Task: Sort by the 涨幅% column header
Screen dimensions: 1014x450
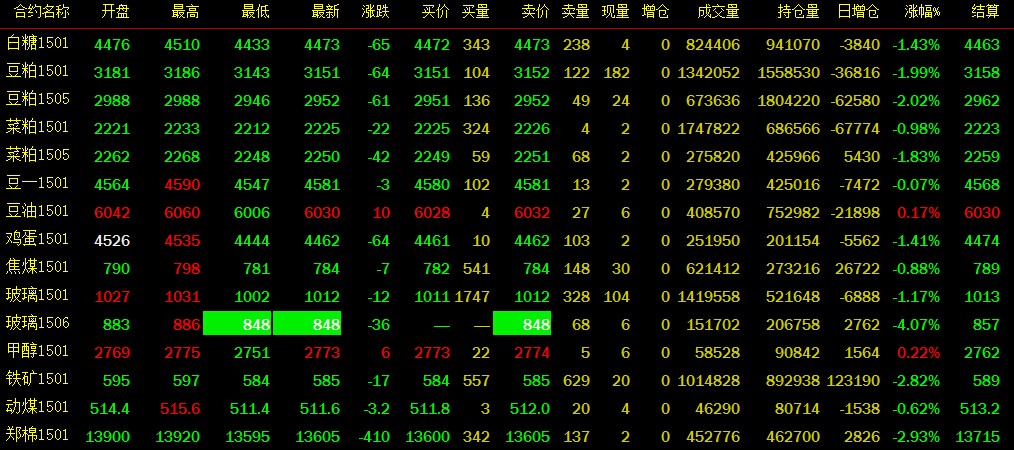Action: [x=922, y=12]
